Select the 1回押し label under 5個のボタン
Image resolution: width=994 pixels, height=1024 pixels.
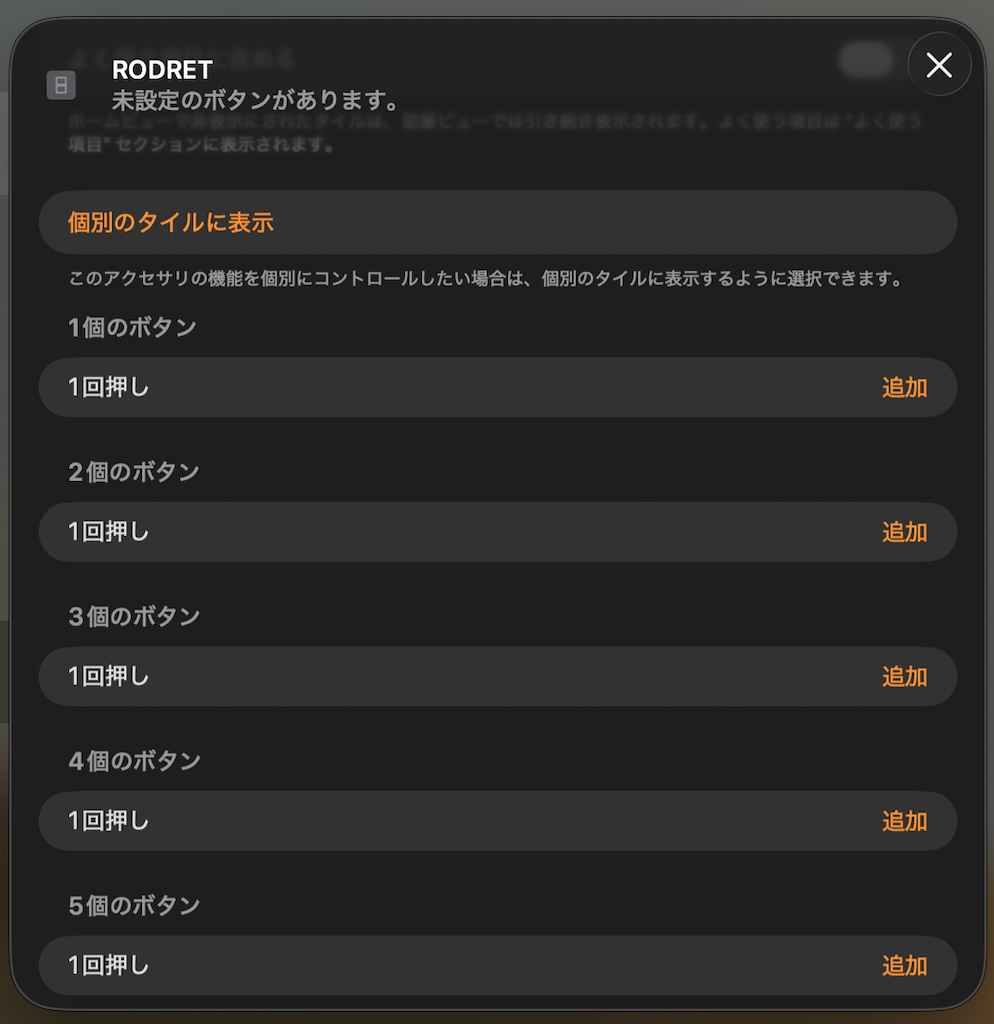(x=109, y=965)
